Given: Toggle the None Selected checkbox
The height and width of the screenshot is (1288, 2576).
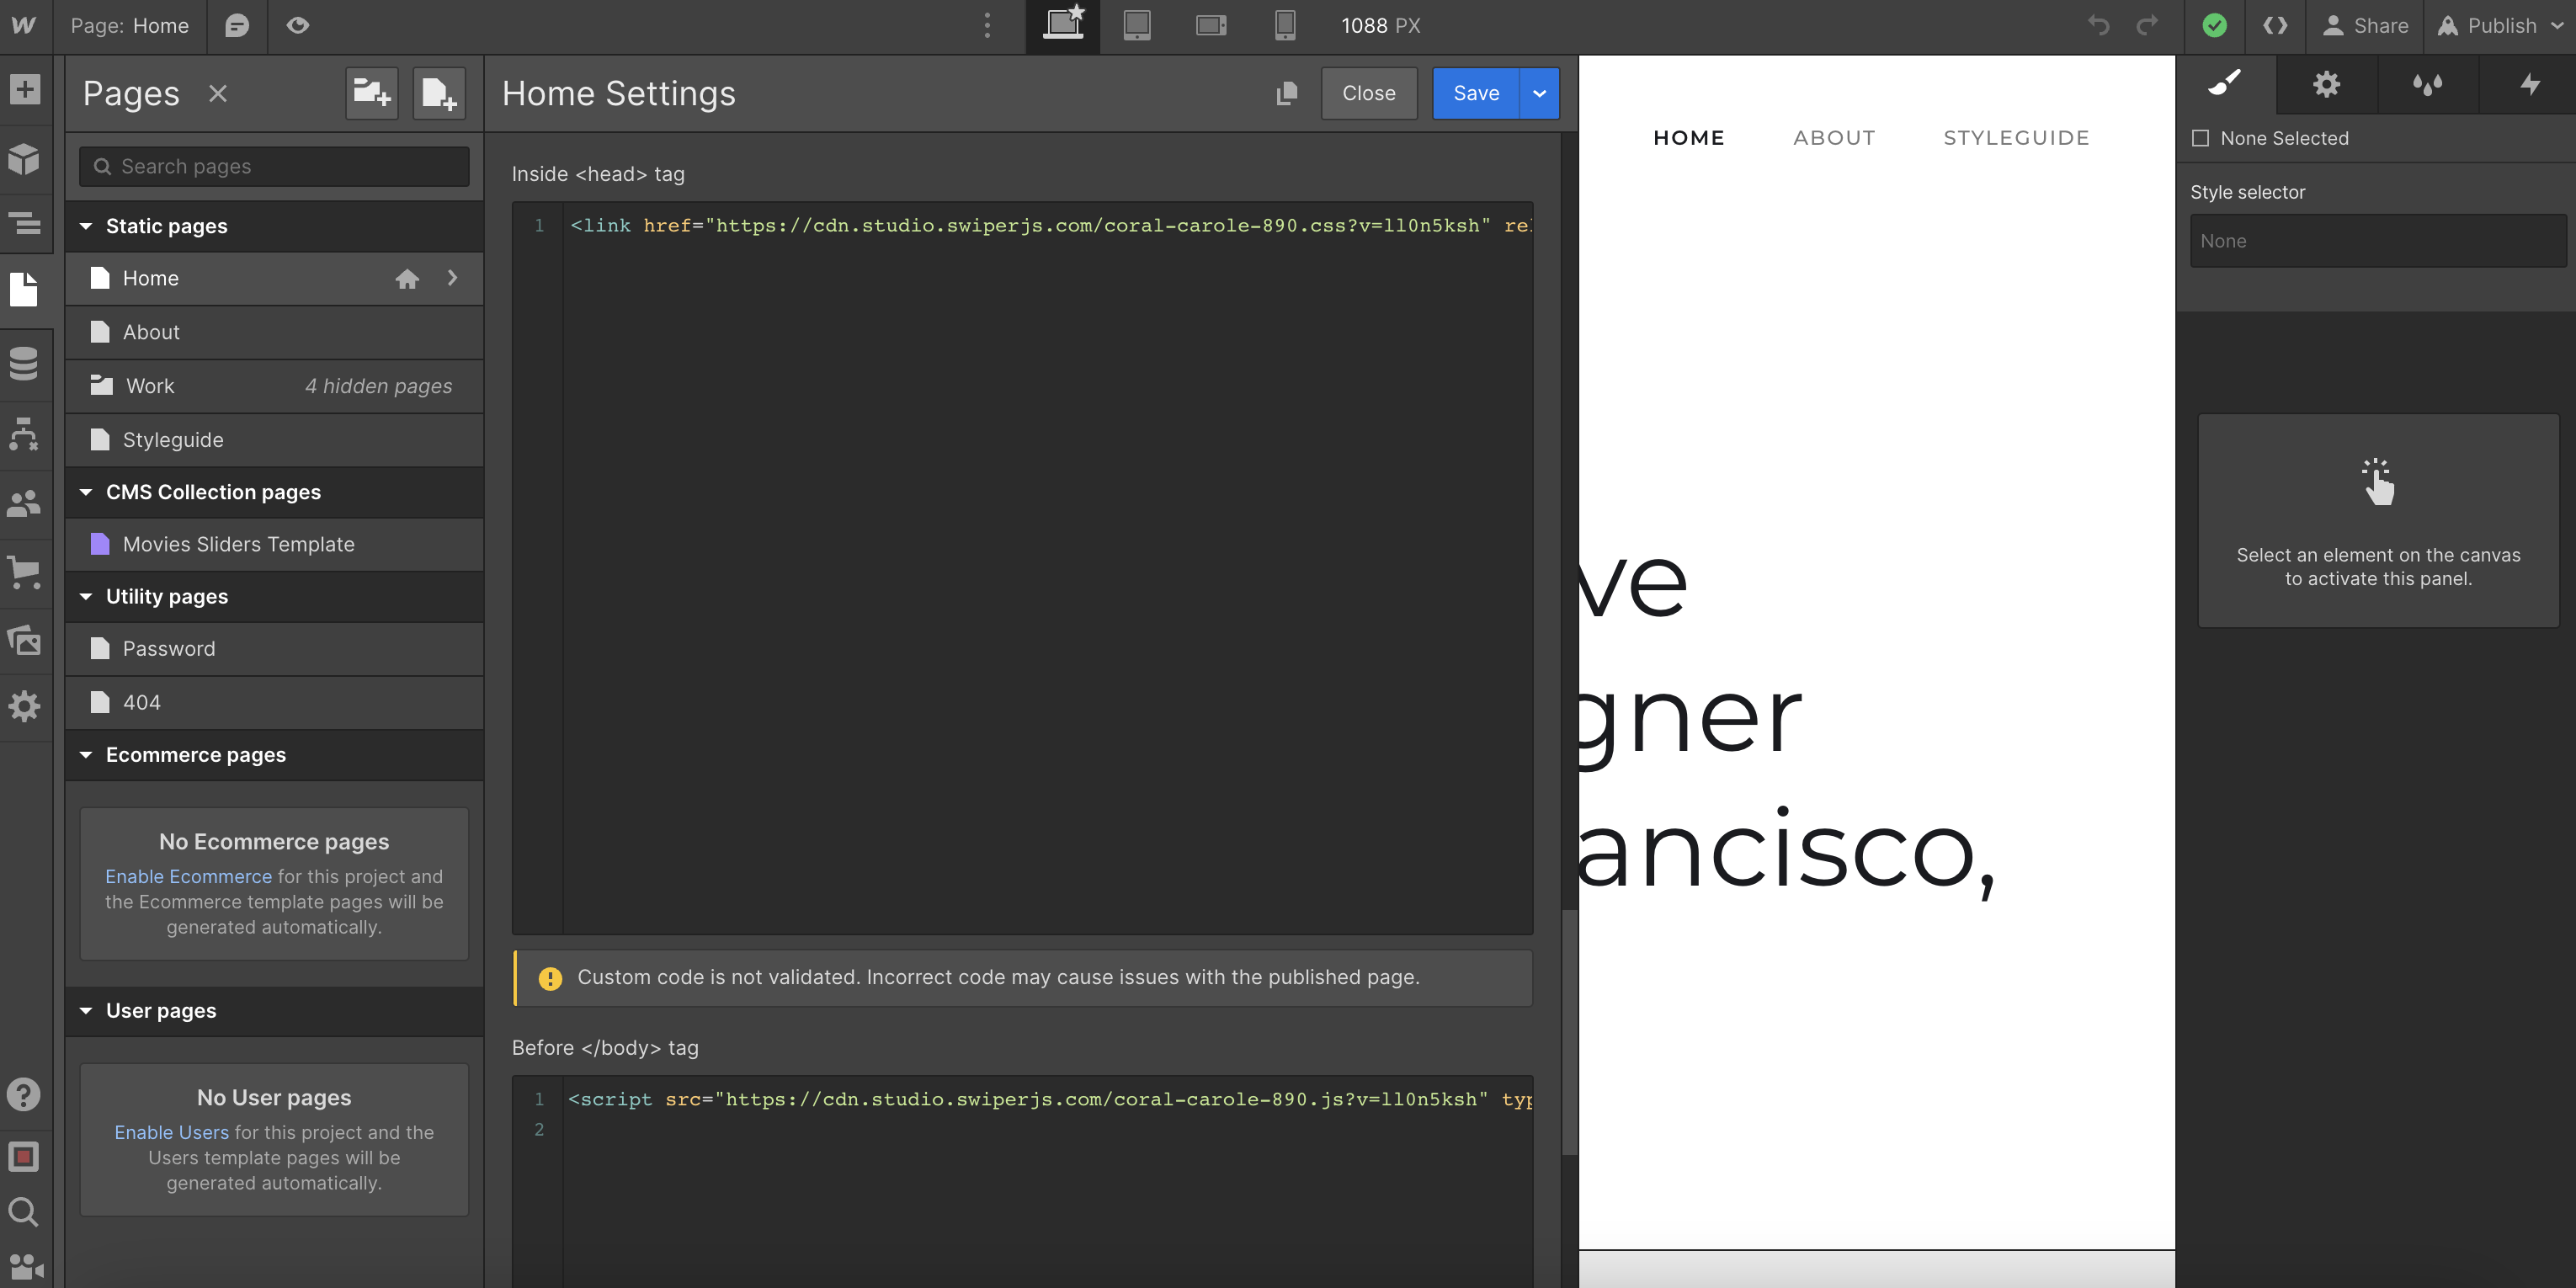Looking at the screenshot, I should [2200, 138].
